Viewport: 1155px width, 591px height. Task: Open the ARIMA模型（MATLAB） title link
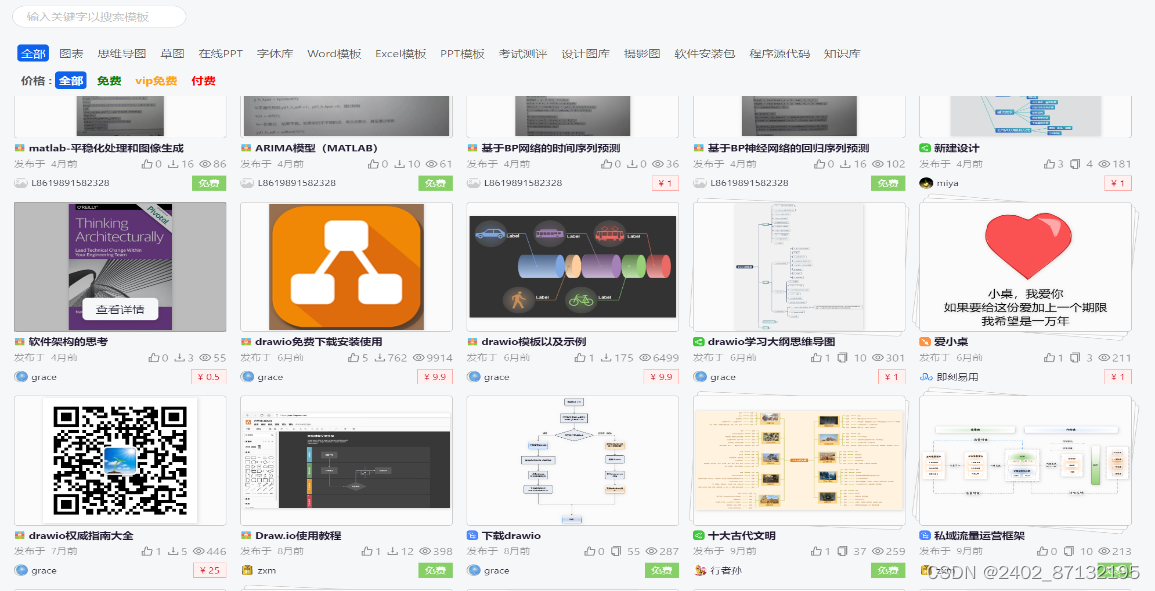pos(316,148)
